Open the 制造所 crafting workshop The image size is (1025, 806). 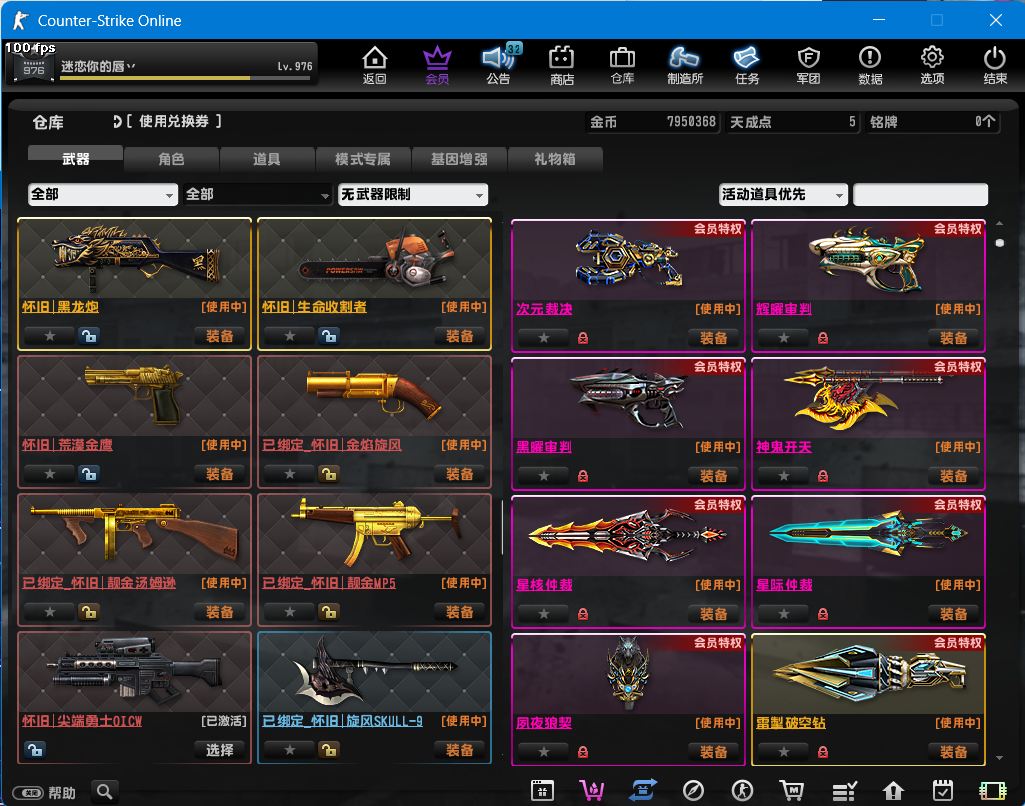click(x=684, y=65)
